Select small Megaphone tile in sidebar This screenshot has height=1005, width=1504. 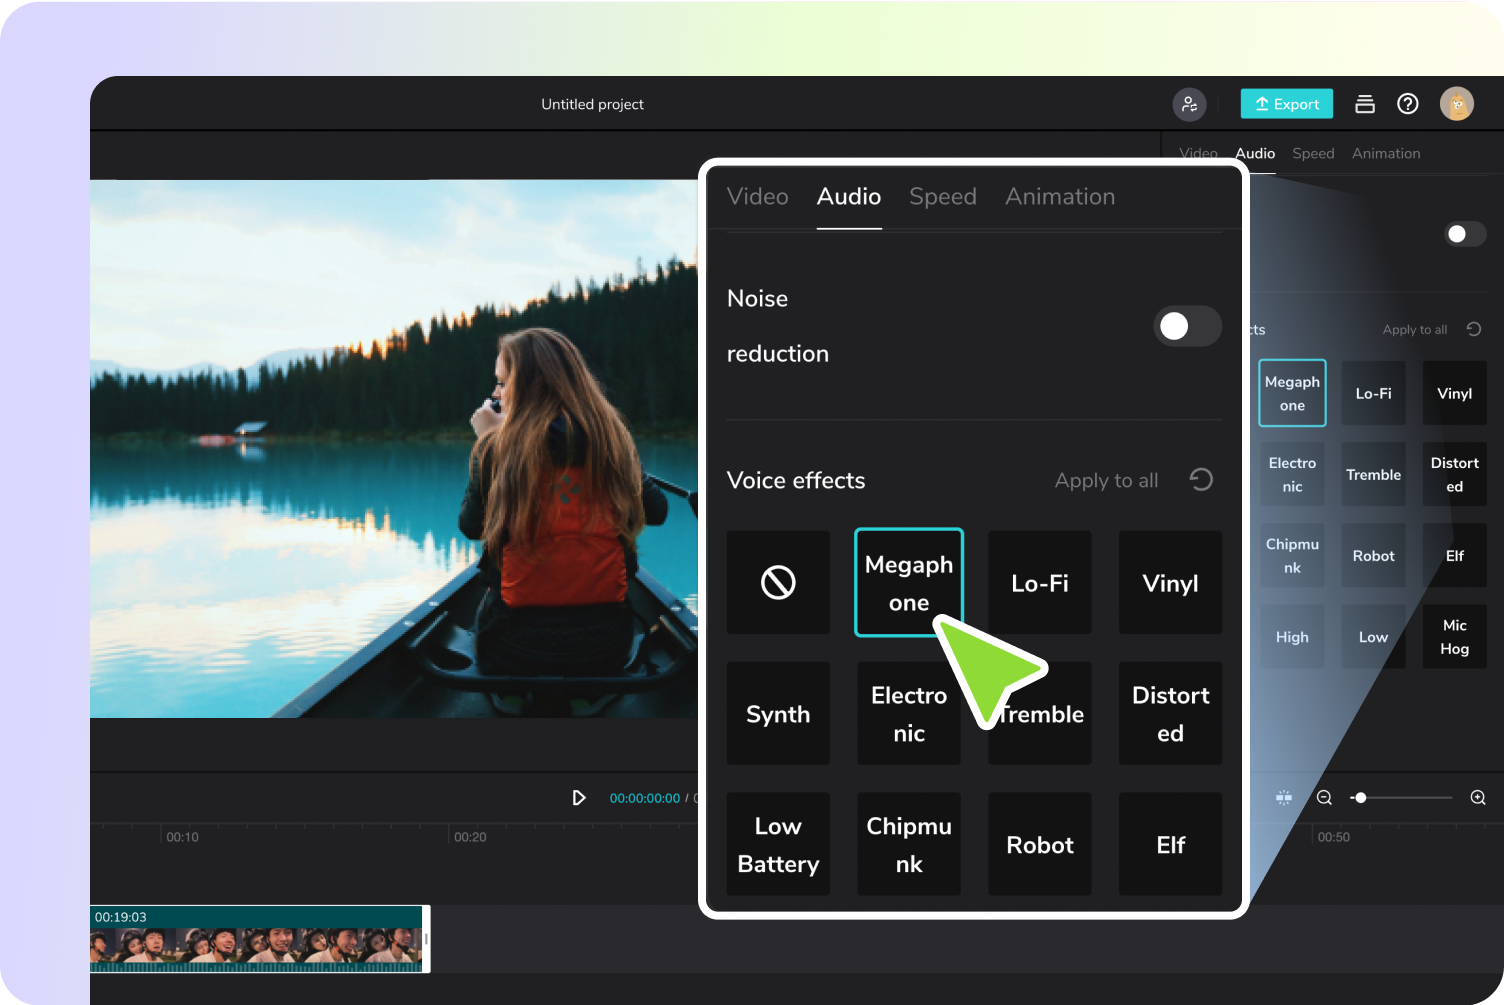coord(1292,393)
